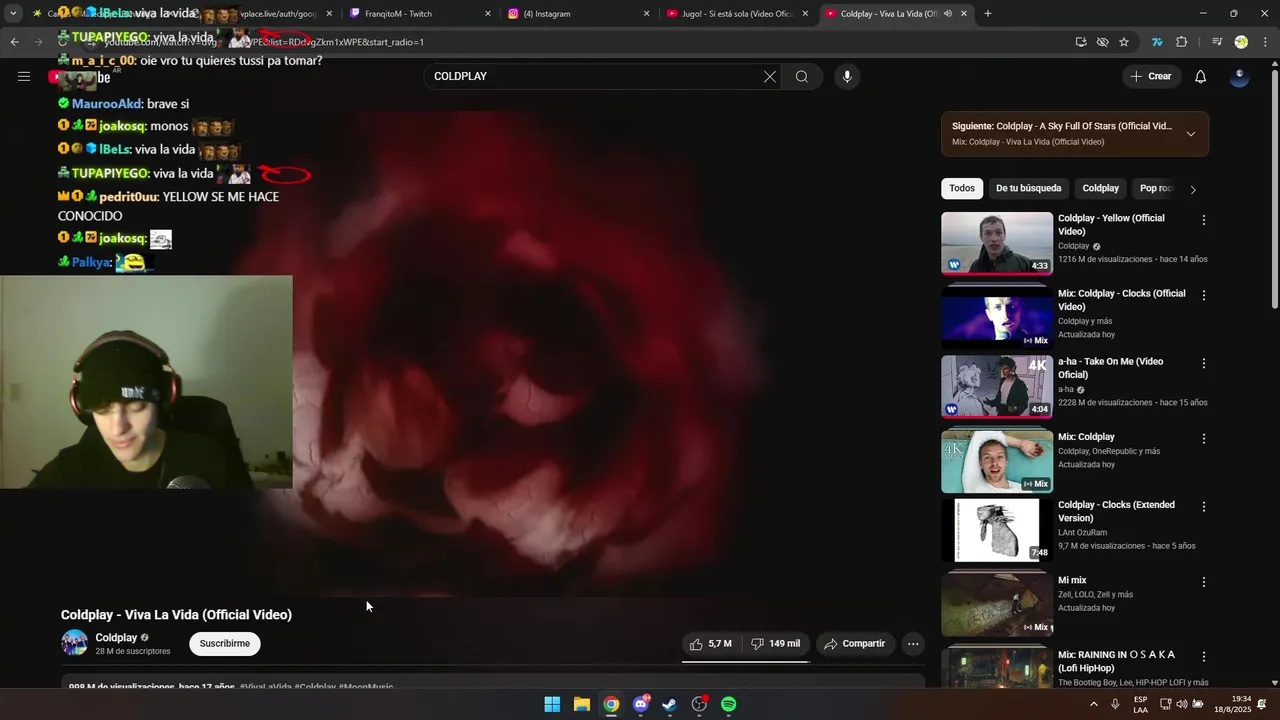
Task: Click the Compartir share button
Action: coord(855,644)
